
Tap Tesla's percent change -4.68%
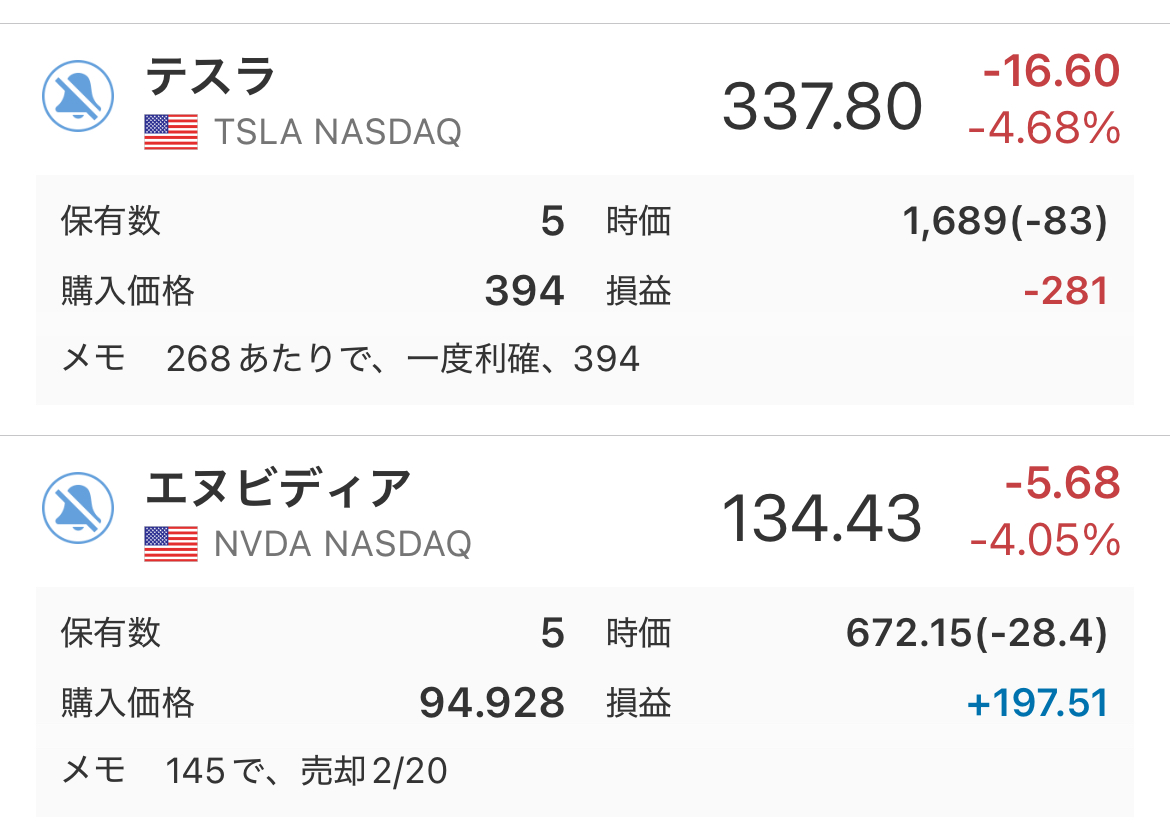click(x=1044, y=128)
